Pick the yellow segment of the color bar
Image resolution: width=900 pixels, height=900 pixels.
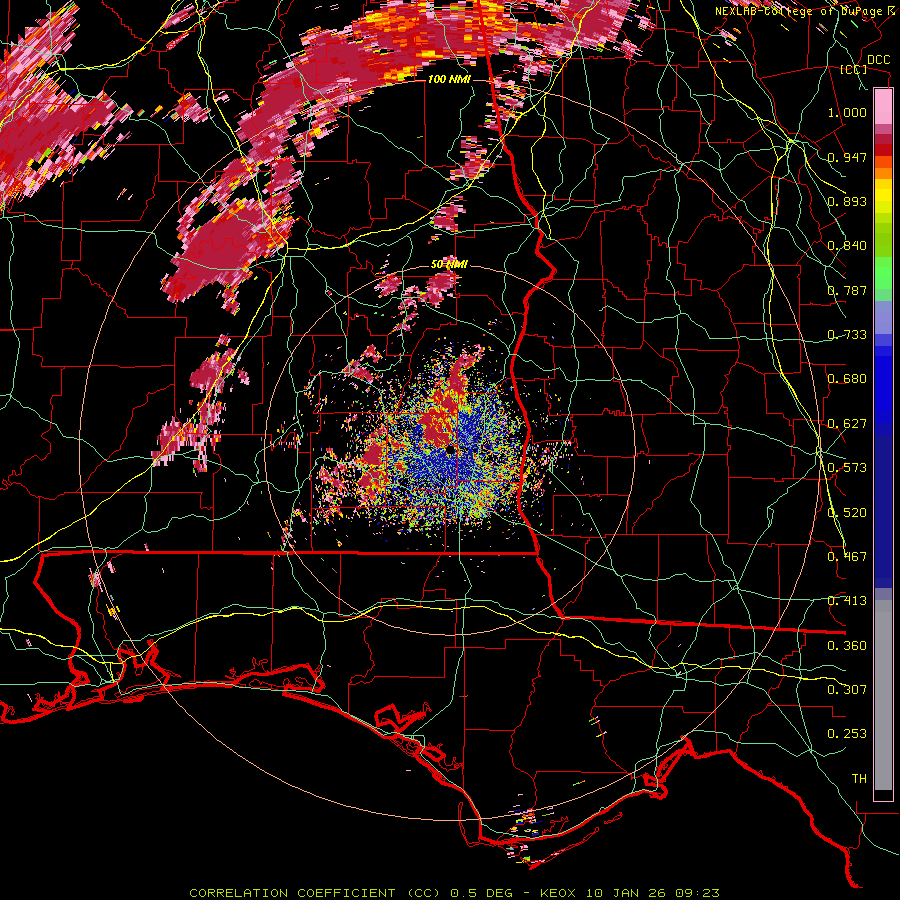tap(883, 196)
